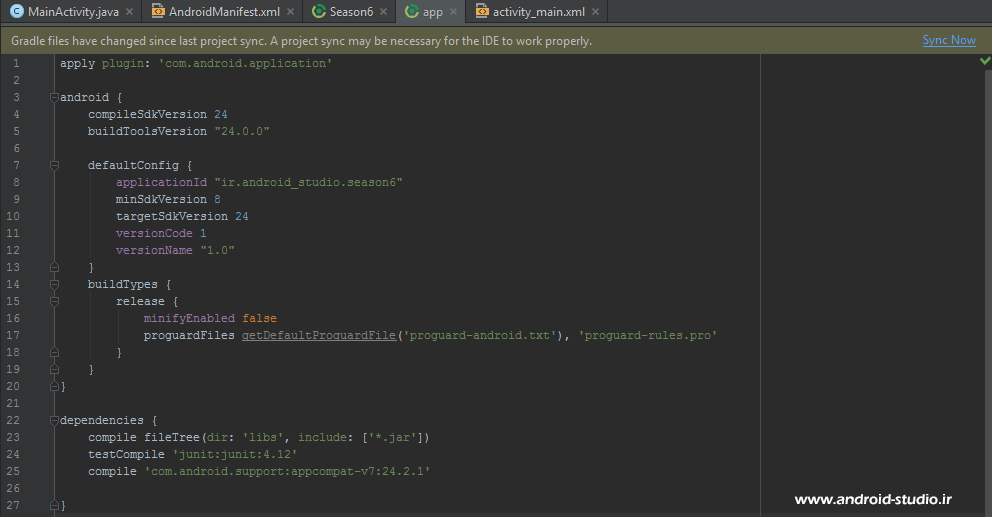Click the Season6 gradle file icon
The width and height of the screenshot is (992, 517).
(319, 12)
